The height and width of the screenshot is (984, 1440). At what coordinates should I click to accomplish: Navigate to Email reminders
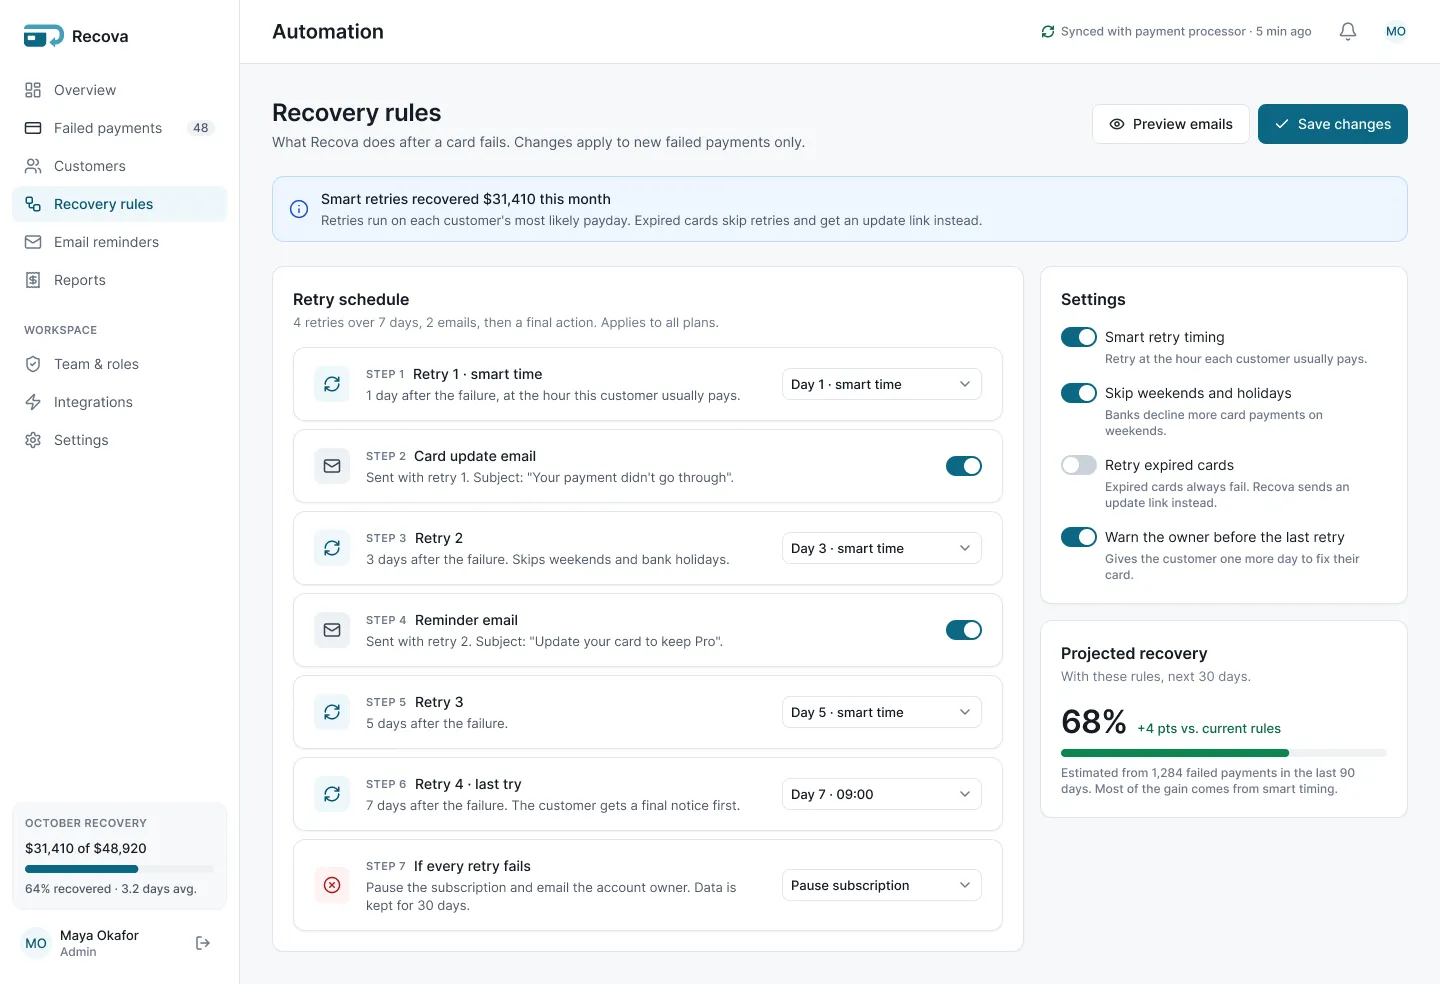120,242
